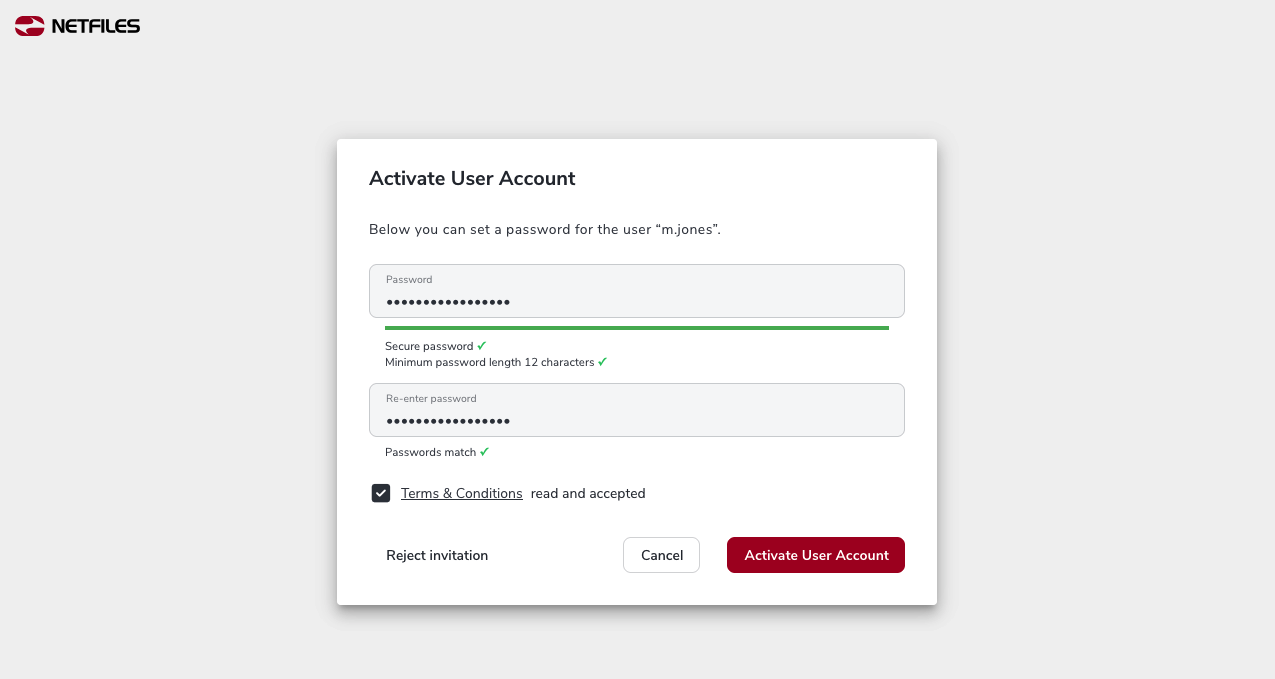1275x679 pixels.
Task: Click the green checkmark beside Secure password
Action: [x=482, y=346]
